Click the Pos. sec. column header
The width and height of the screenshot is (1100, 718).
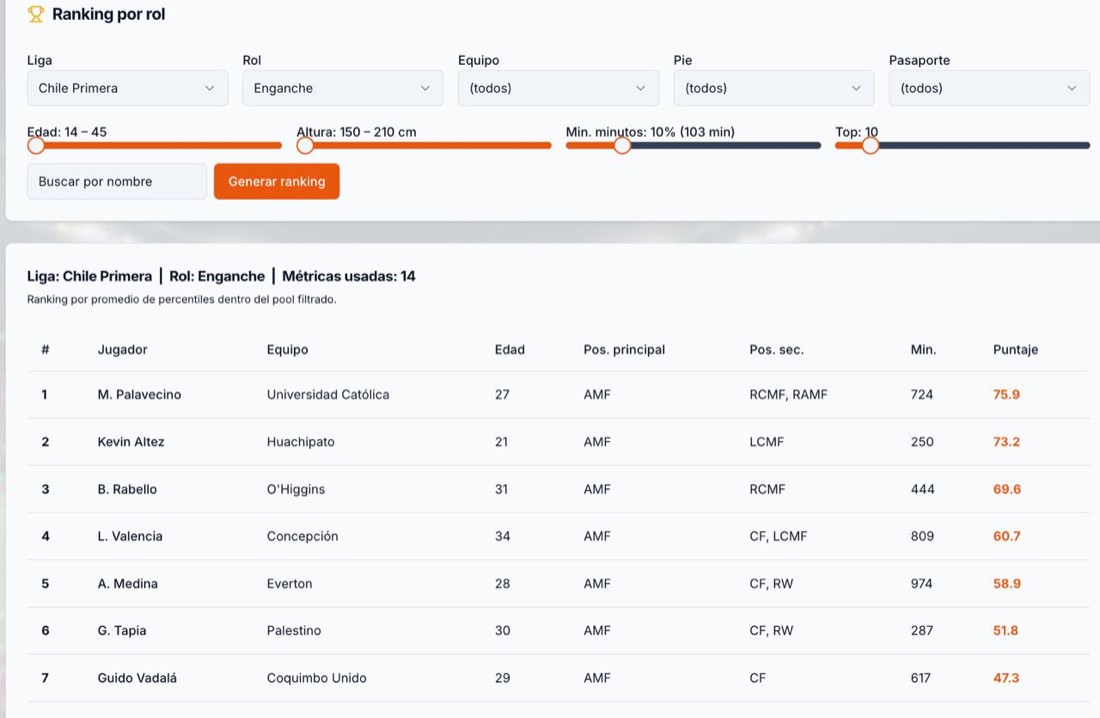(776, 350)
